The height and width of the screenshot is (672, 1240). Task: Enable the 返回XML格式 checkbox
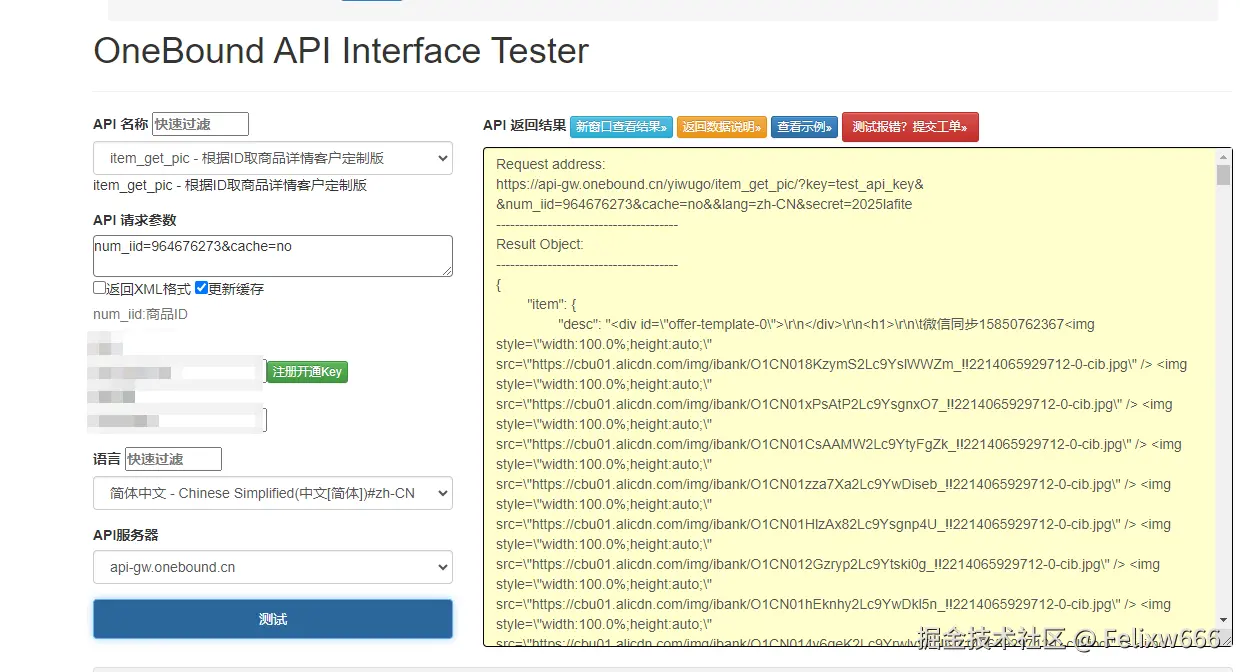coord(100,288)
